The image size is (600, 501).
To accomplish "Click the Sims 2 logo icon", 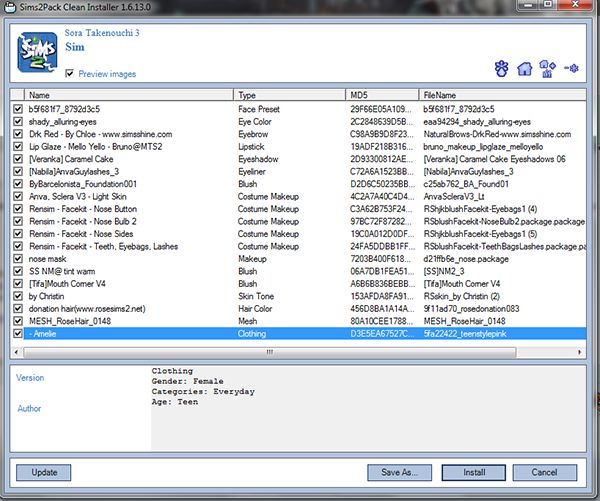I will click(x=37, y=52).
